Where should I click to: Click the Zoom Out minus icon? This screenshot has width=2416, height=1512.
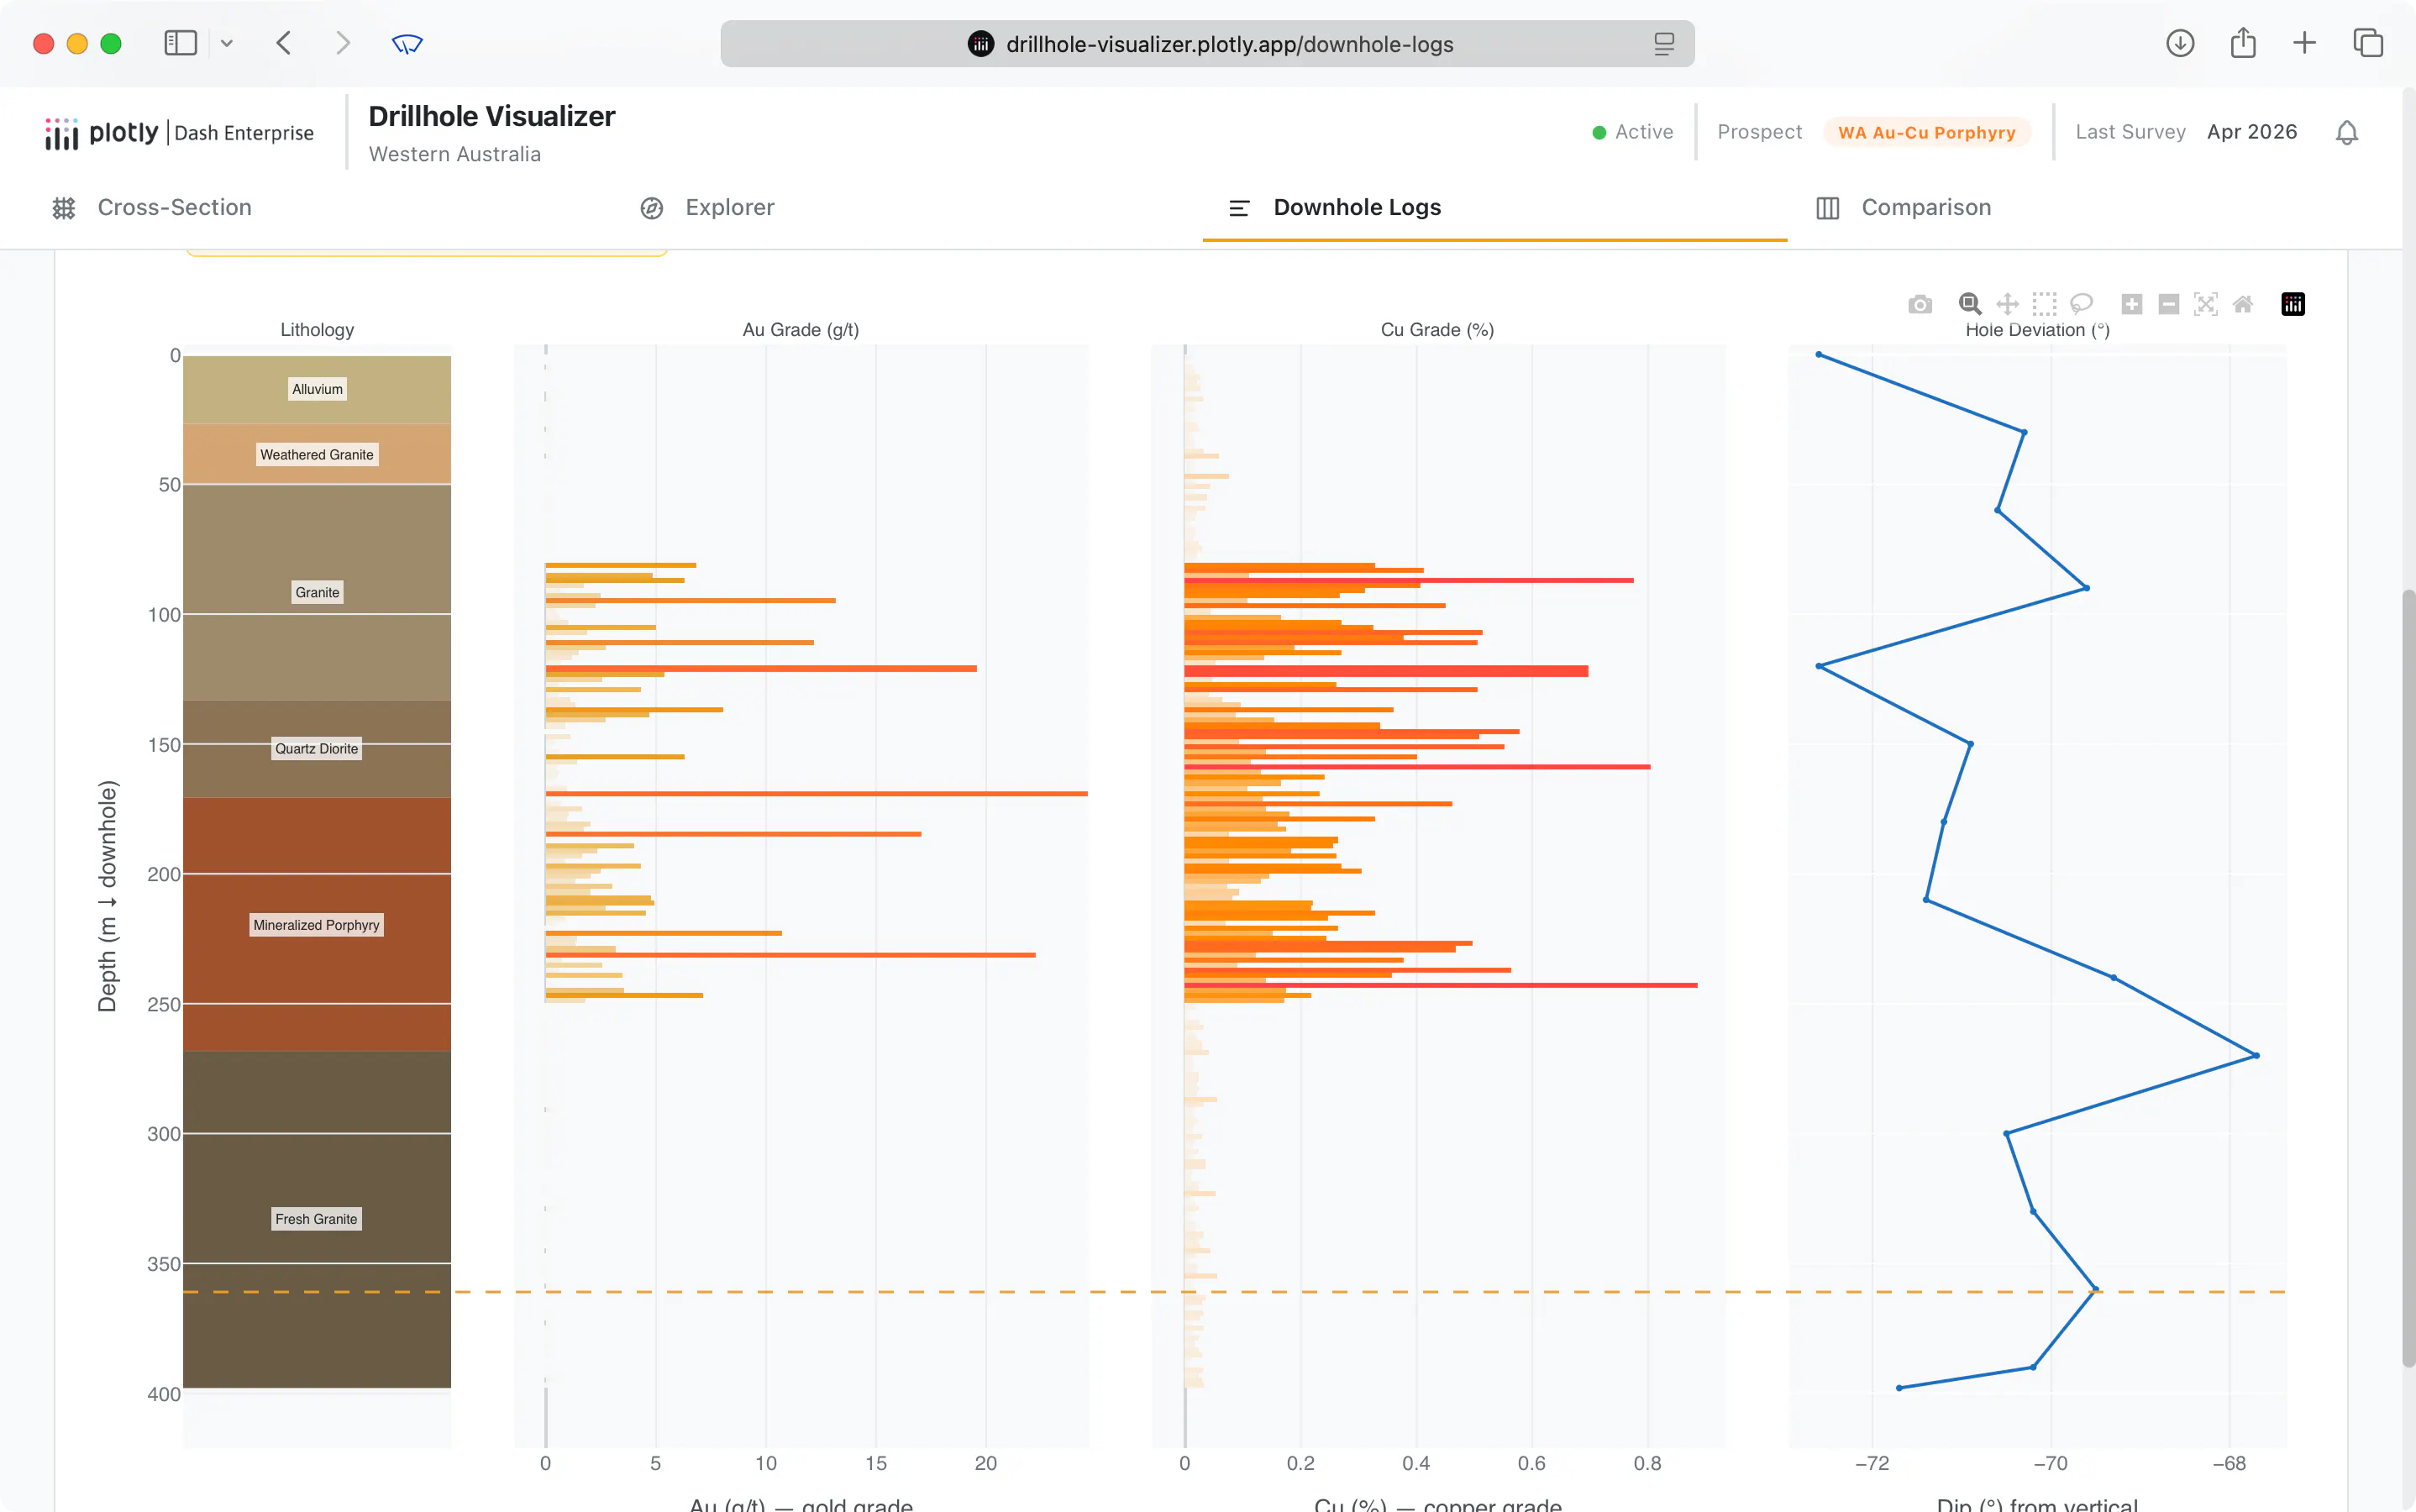(x=2168, y=304)
